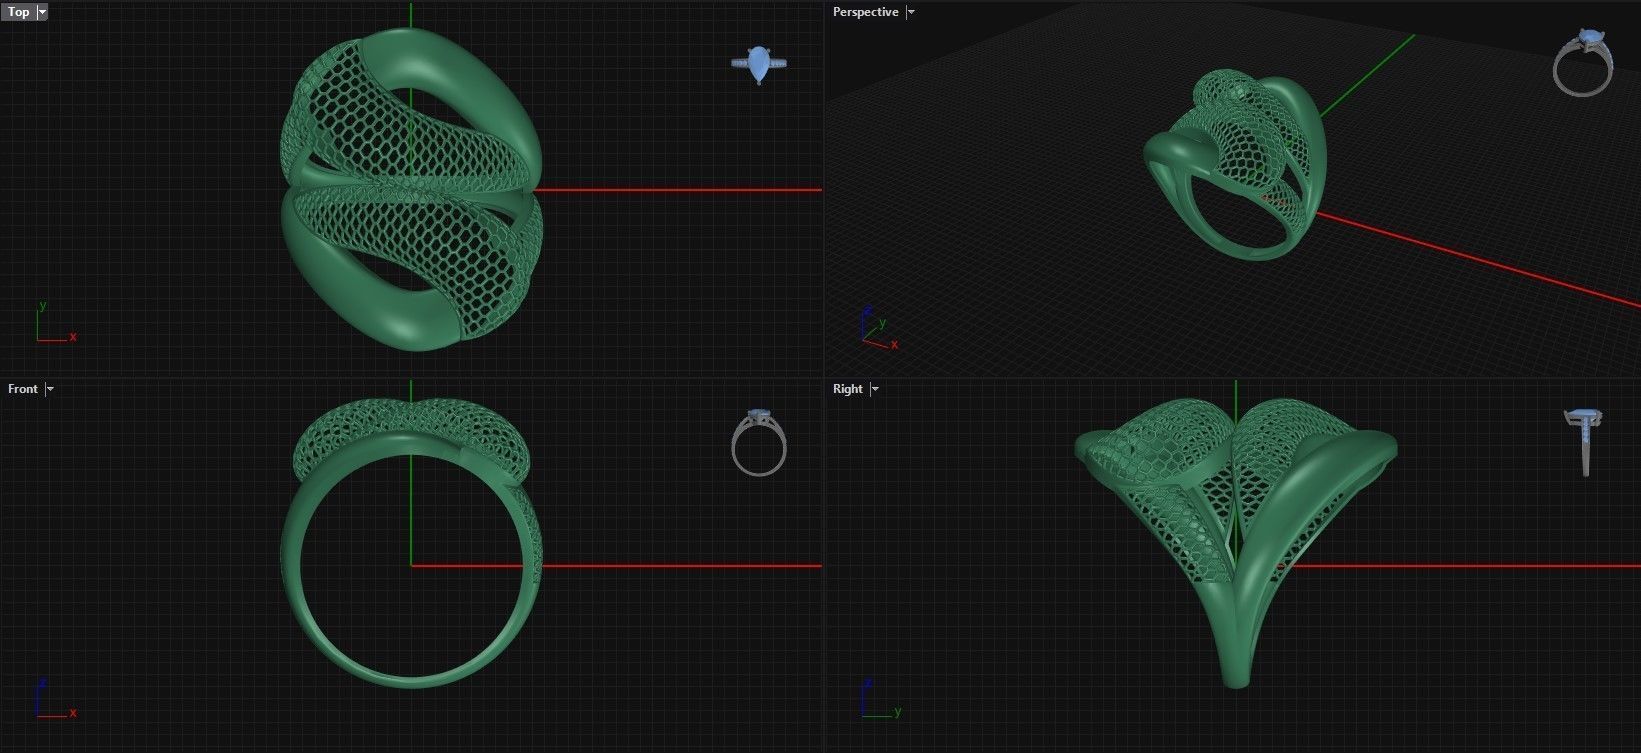Click the YZ axis icon in Right viewport
The image size is (1641, 753).
coord(881,698)
